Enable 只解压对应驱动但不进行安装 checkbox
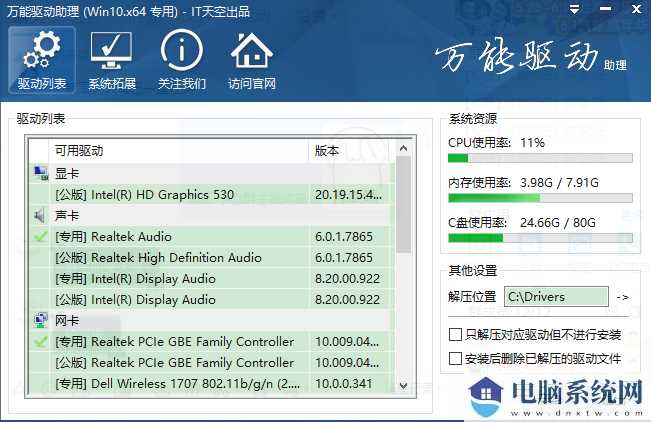 coord(455,334)
